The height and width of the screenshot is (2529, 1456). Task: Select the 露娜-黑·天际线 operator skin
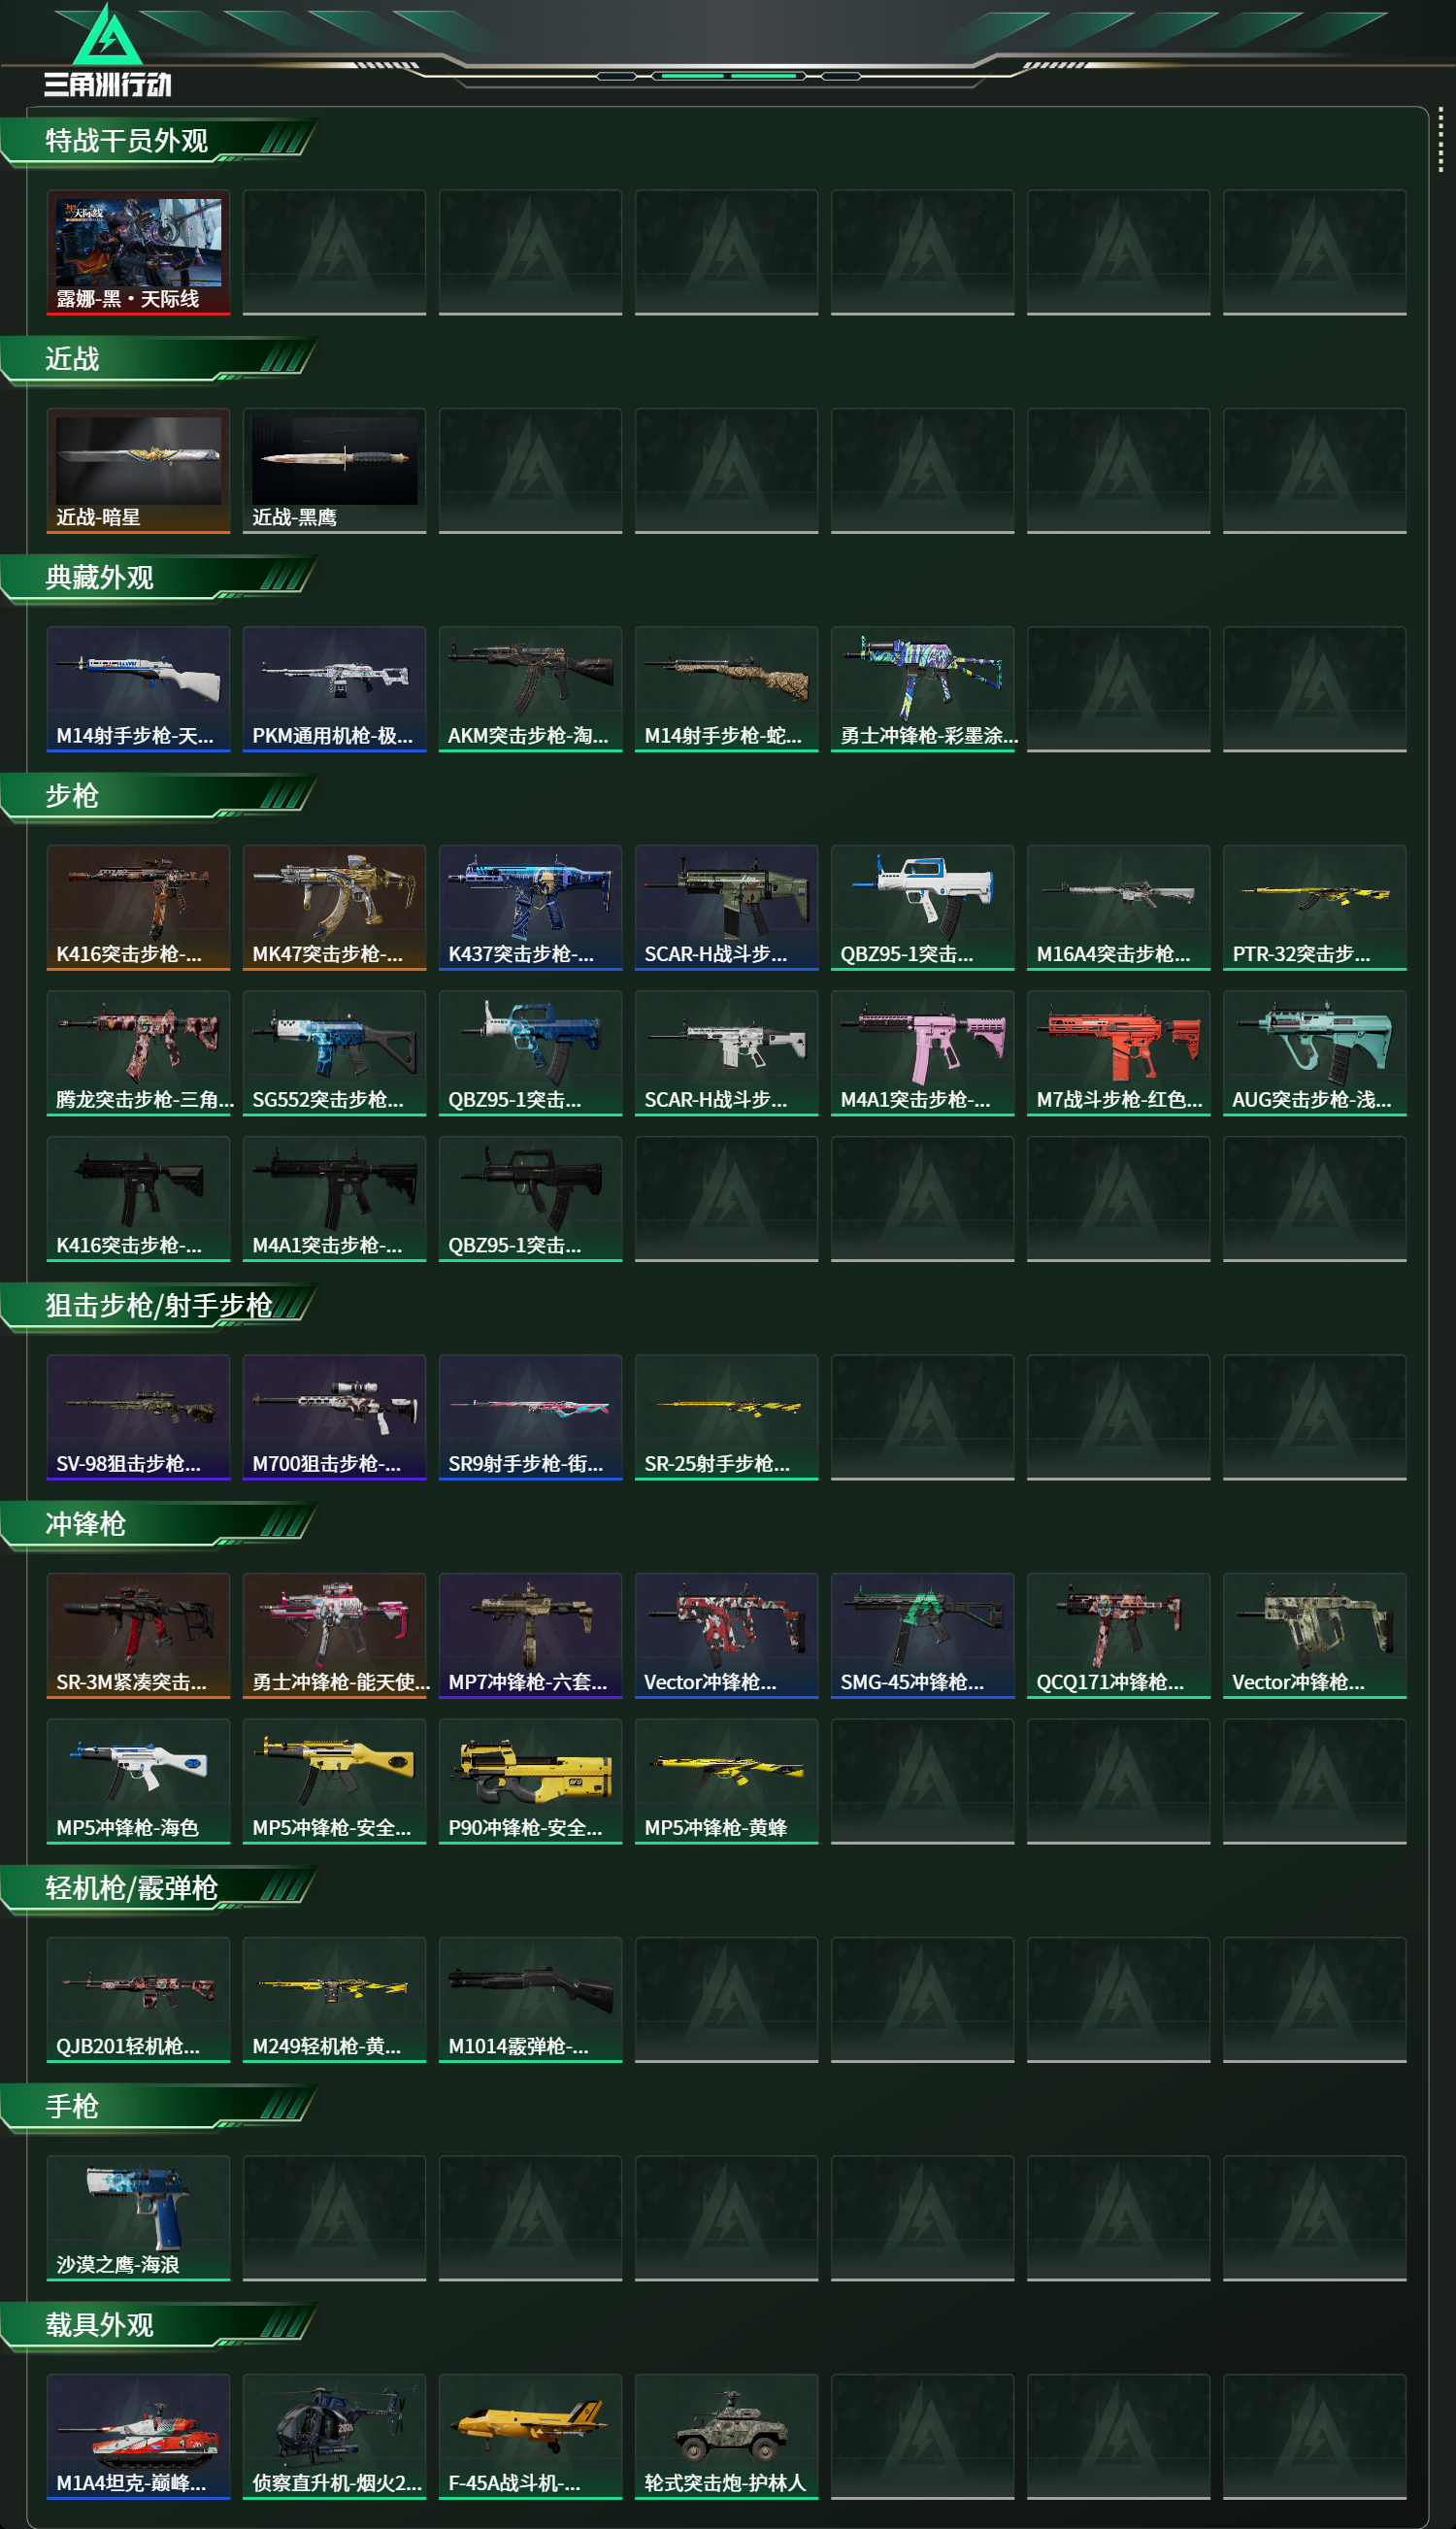click(x=138, y=252)
